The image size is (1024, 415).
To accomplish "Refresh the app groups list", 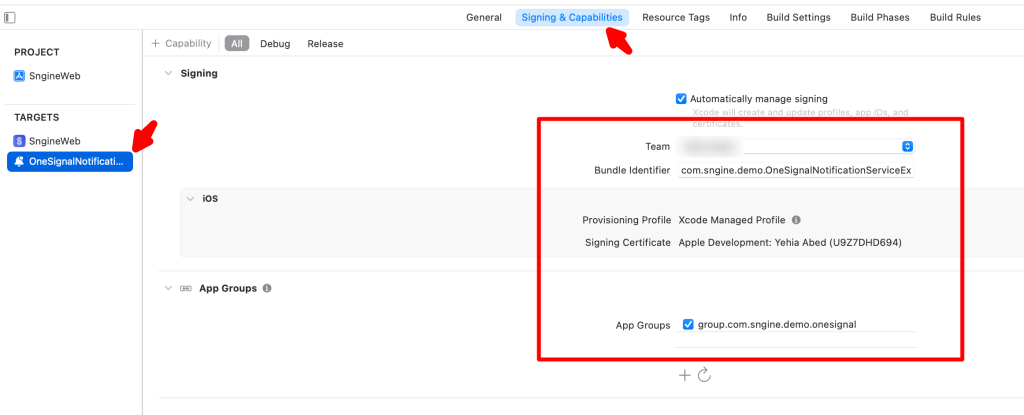I will (x=704, y=375).
